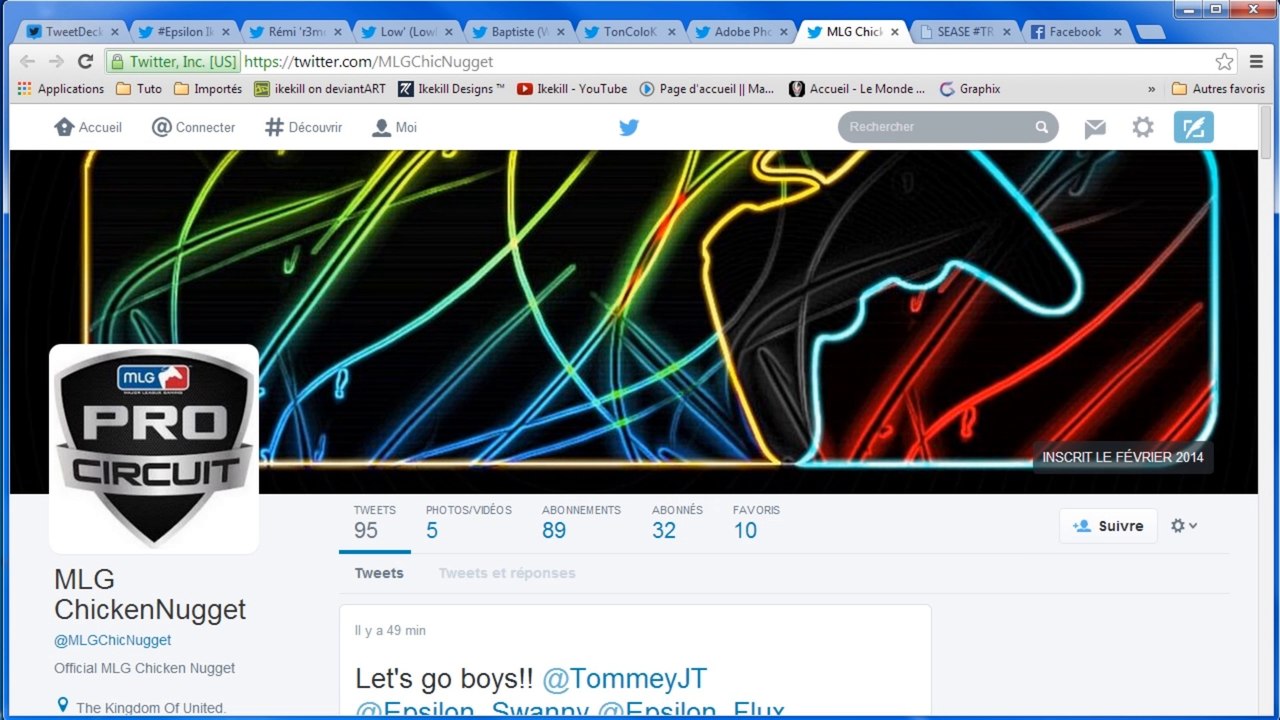Viewport: 1280px width, 720px height.
Task: Open the Découvrir hashtag page
Action: [x=303, y=127]
